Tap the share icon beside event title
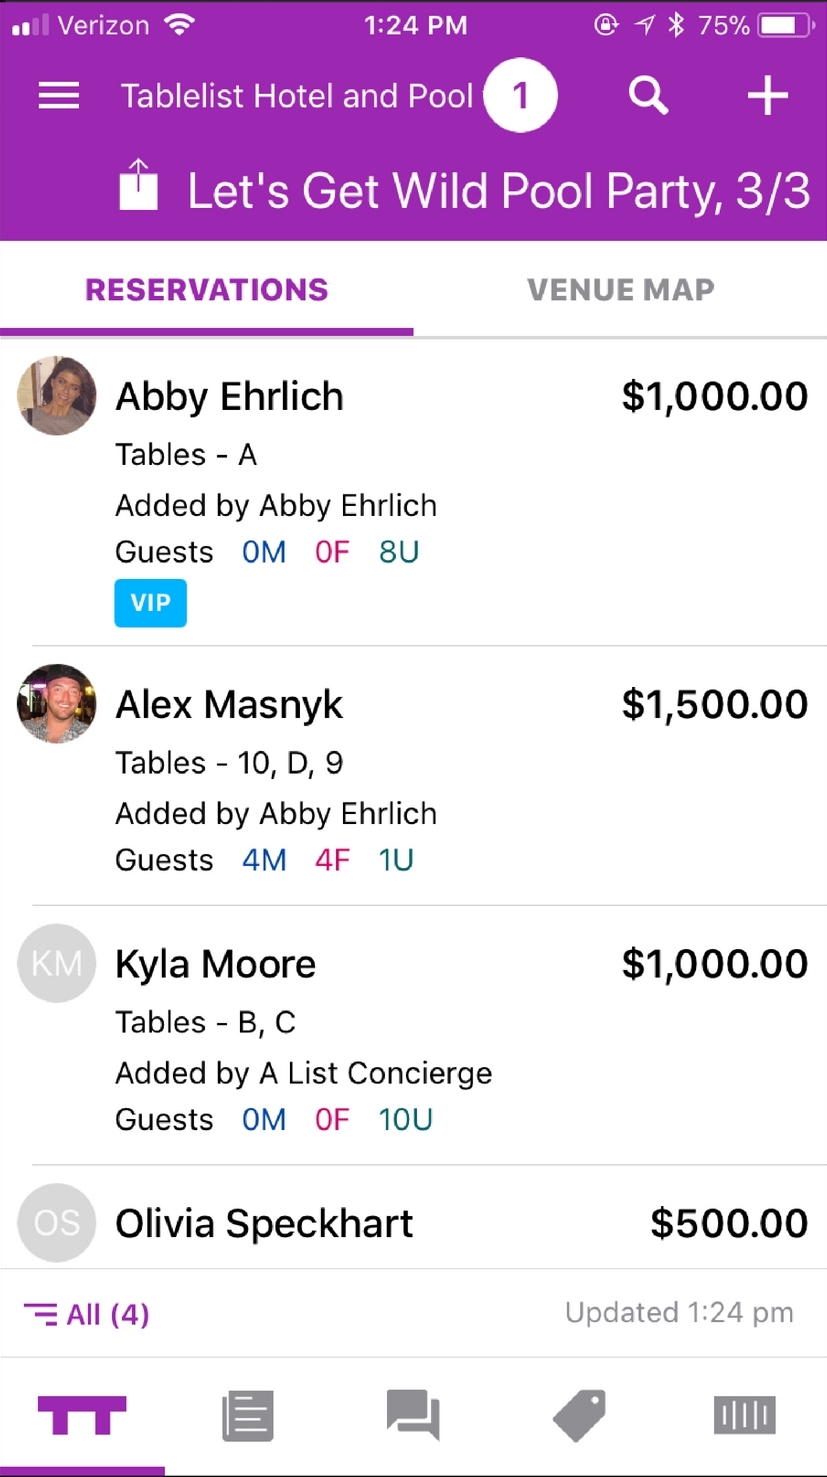Image resolution: width=827 pixels, height=1477 pixels. coord(139,186)
